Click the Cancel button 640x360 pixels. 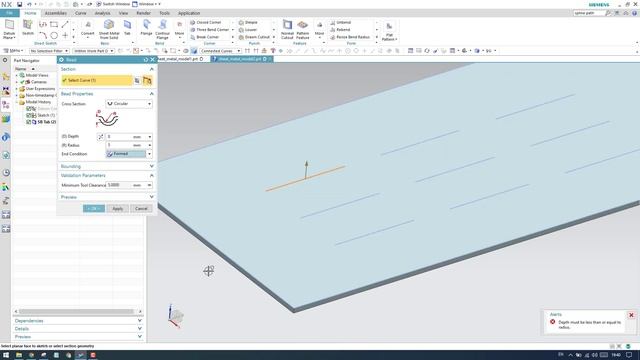point(141,209)
